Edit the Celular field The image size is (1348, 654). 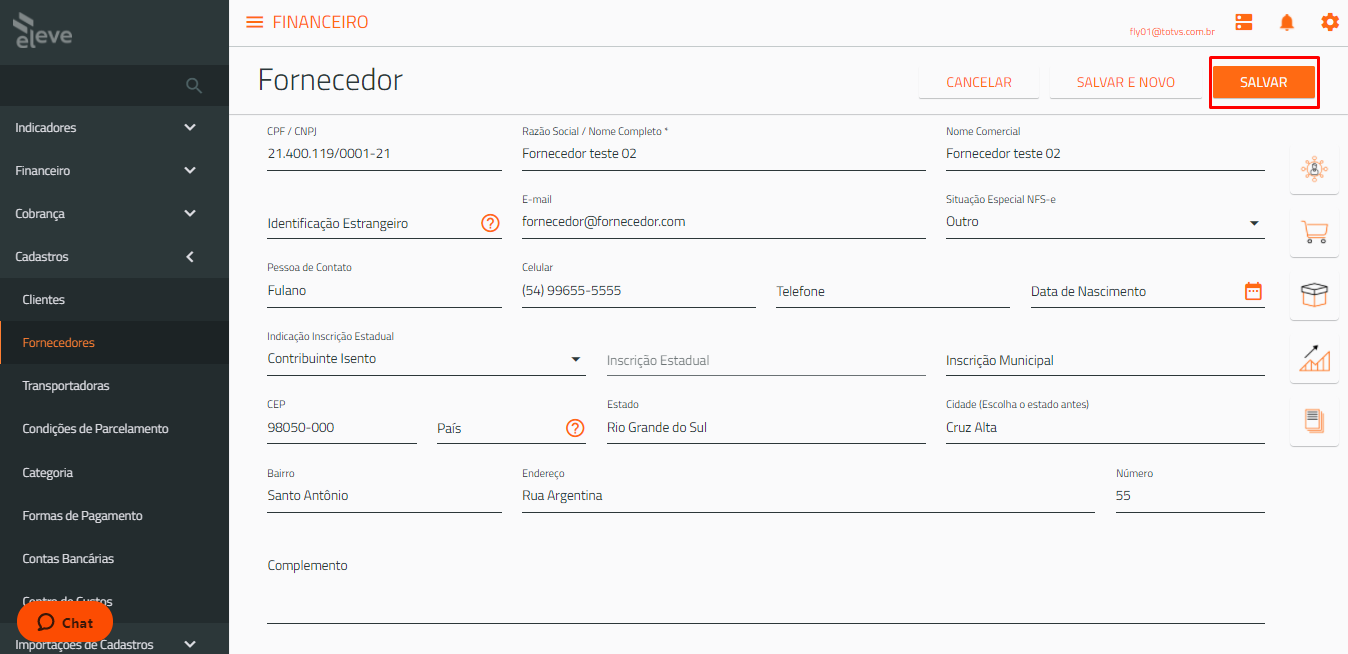pos(639,291)
